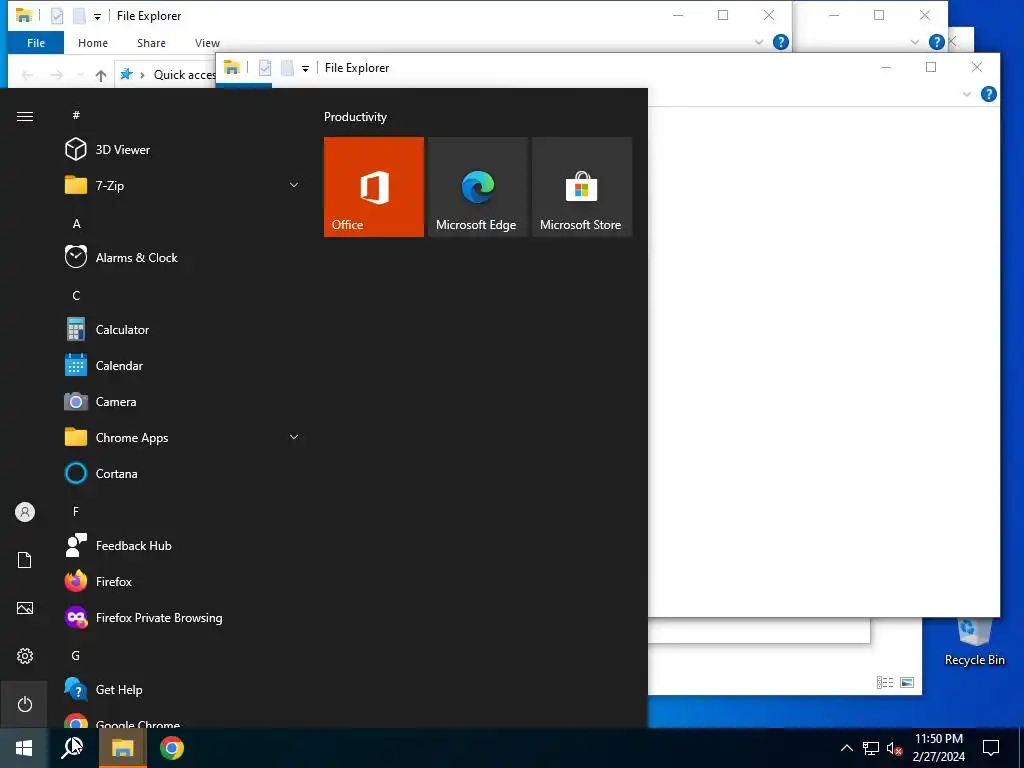Open Quick Access Toolbar dropdown in back window
The image size is (1024, 768).
(x=97, y=17)
